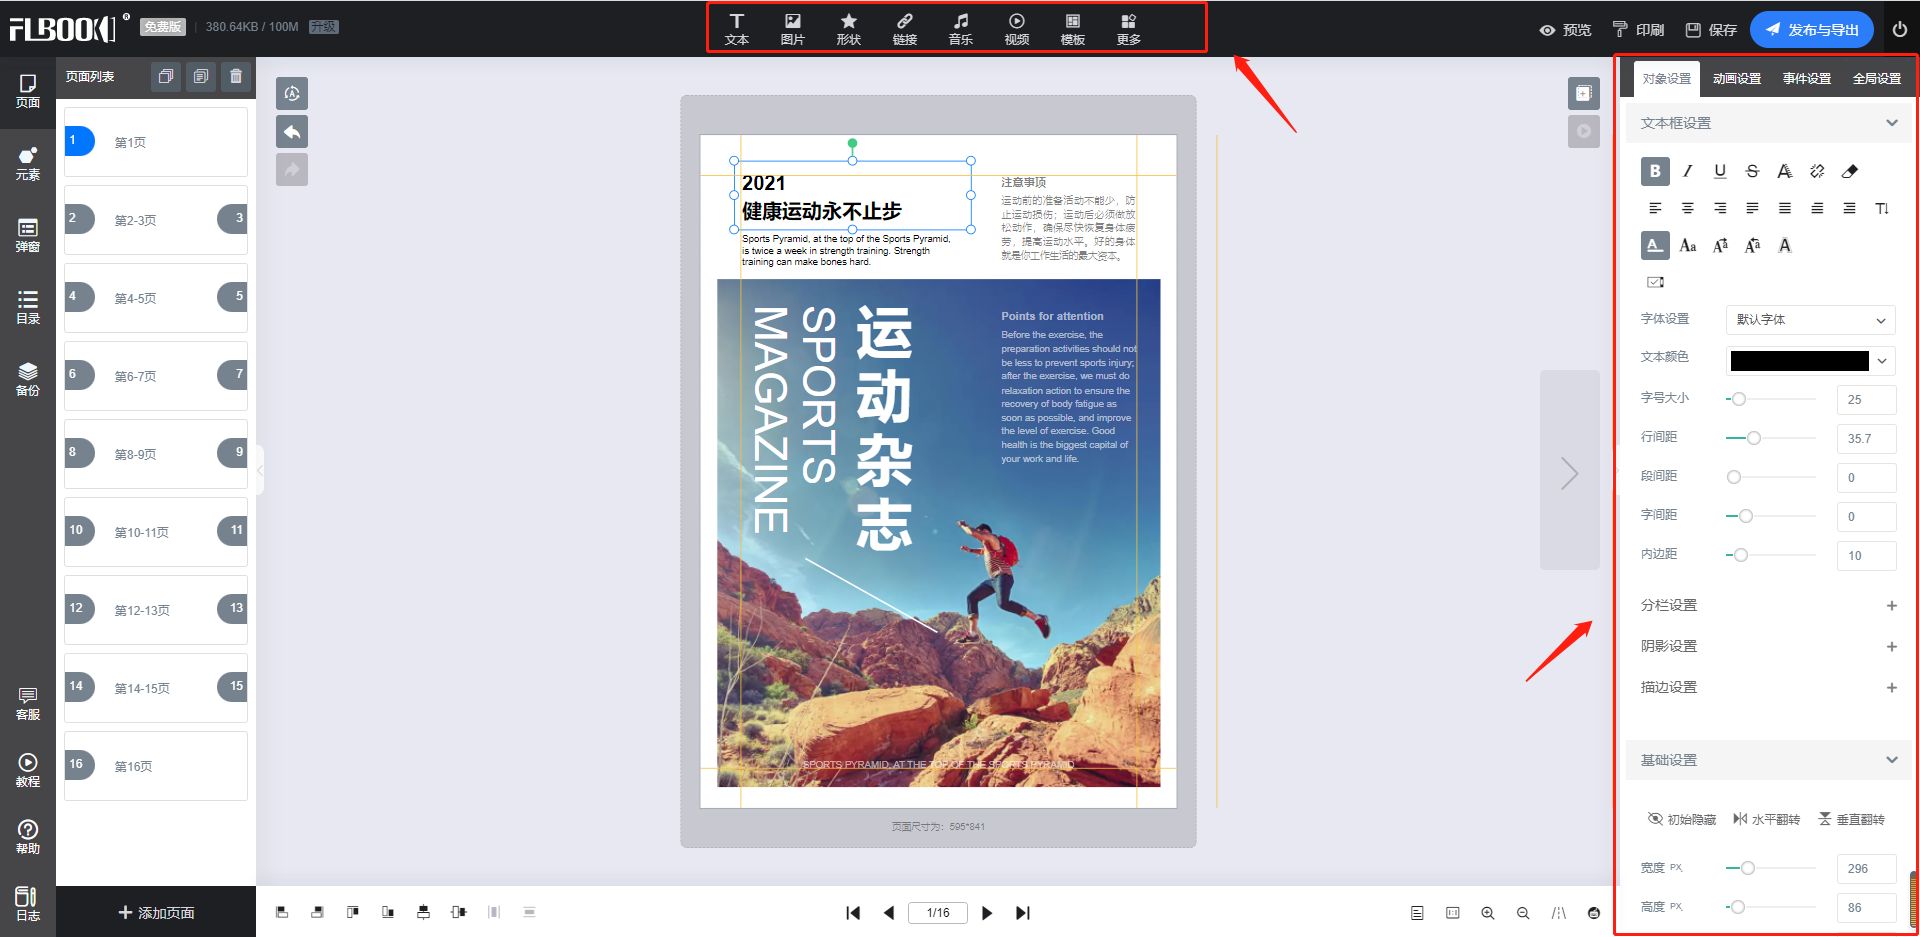Open 弹窗 popup panel in sidebar

pyautogui.click(x=28, y=236)
